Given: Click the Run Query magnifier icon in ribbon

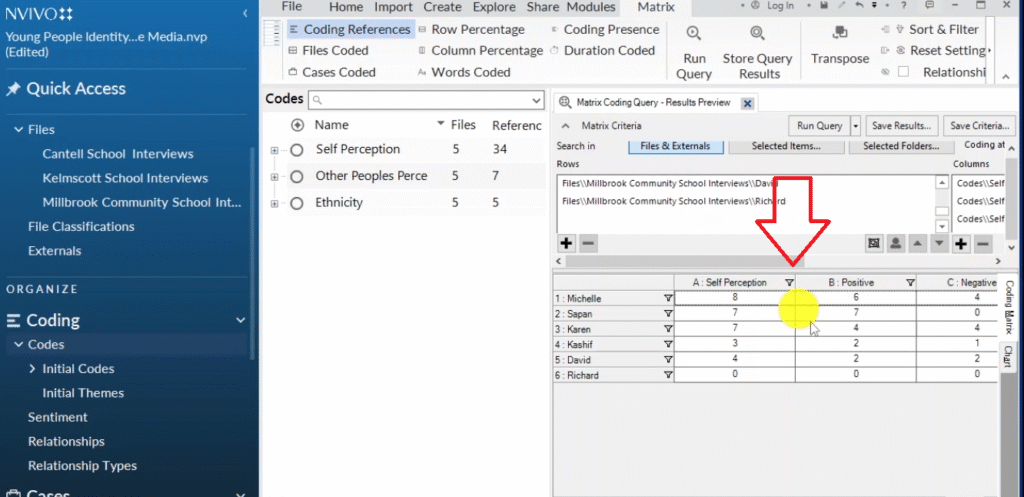Looking at the screenshot, I should (693, 34).
